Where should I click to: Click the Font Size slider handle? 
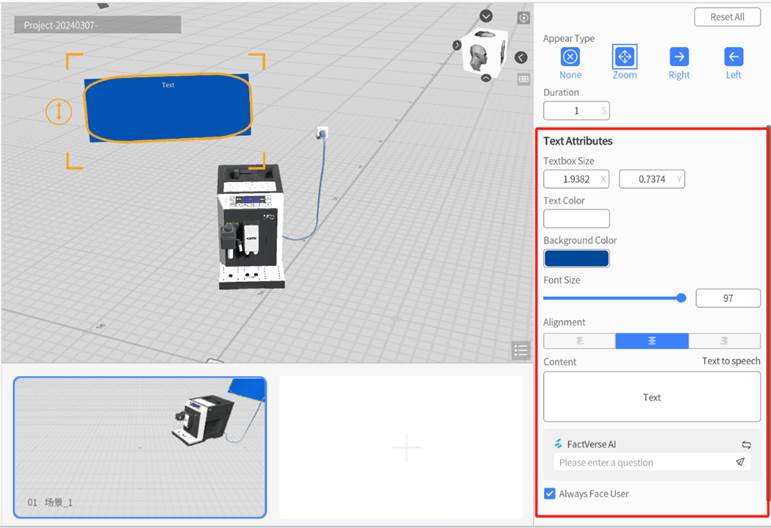click(x=681, y=297)
